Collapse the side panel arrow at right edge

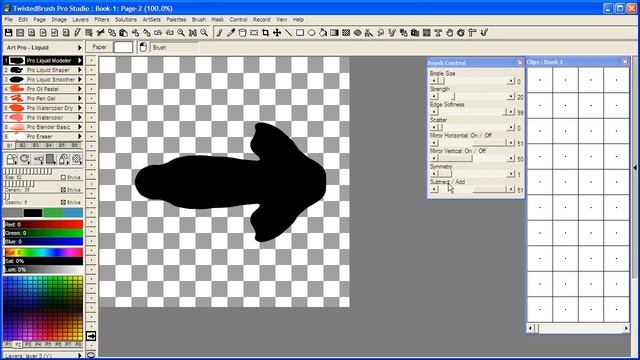coord(635,168)
